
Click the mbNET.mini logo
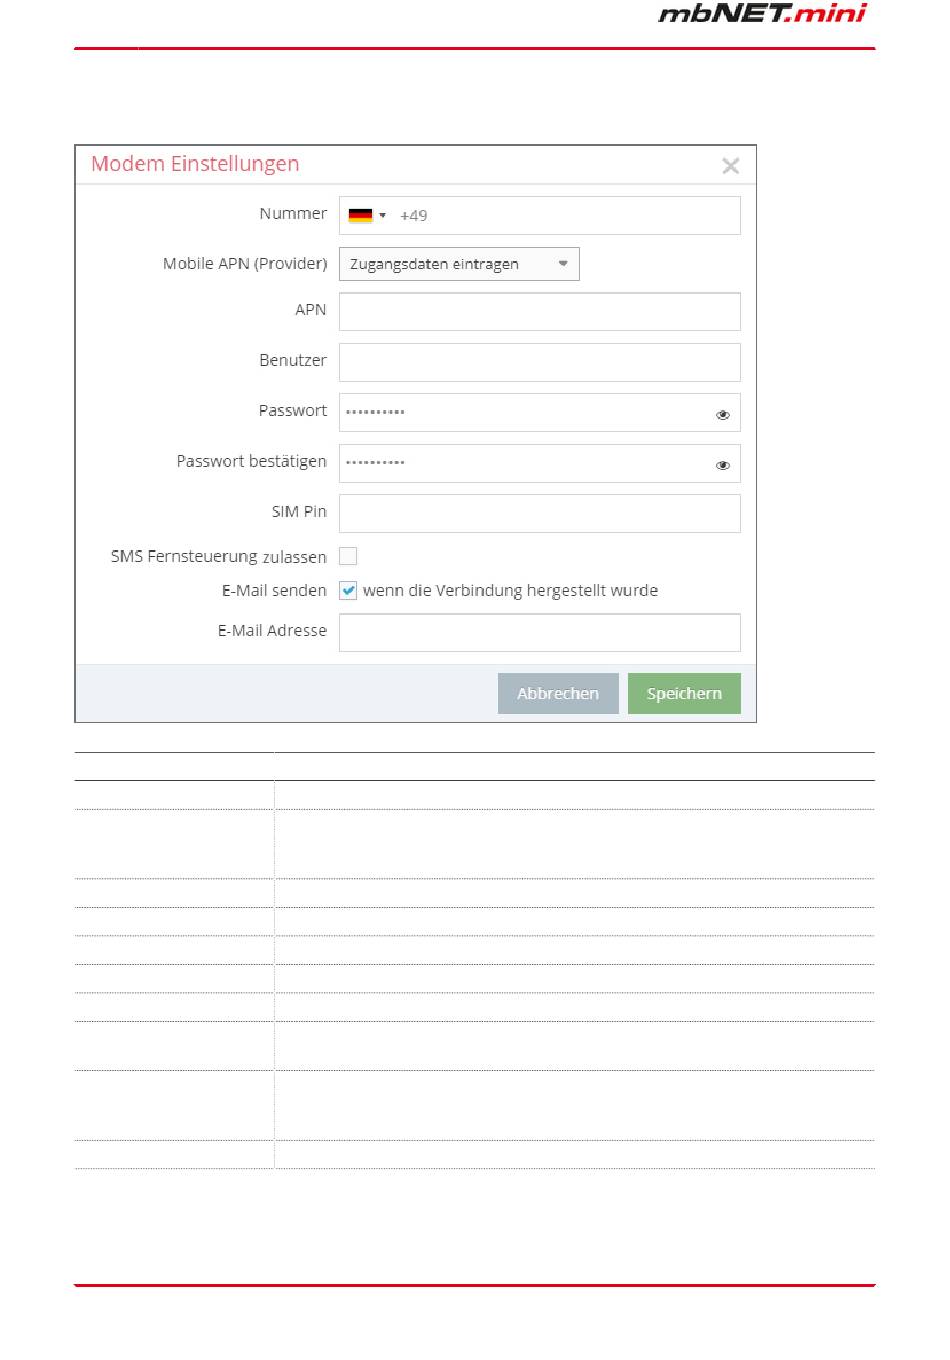click(x=763, y=13)
